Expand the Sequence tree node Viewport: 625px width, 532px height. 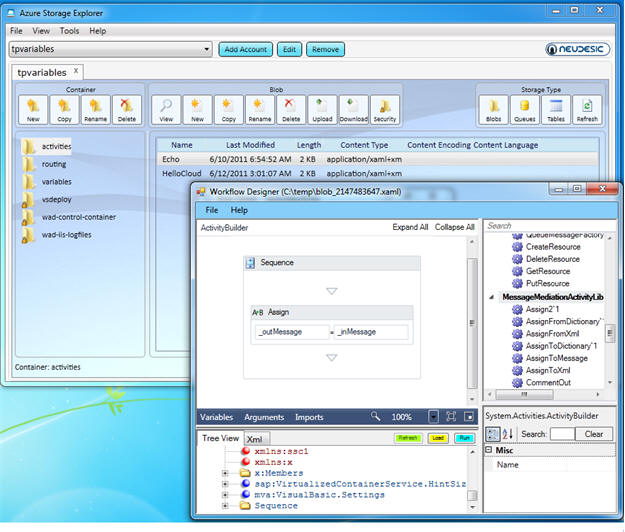[225, 506]
